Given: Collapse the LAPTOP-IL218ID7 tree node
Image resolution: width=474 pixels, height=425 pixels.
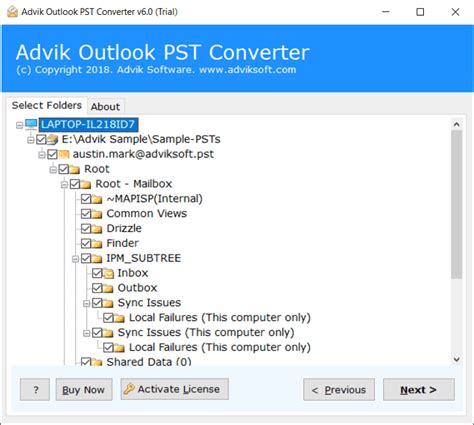Looking at the screenshot, I should click(20, 125).
